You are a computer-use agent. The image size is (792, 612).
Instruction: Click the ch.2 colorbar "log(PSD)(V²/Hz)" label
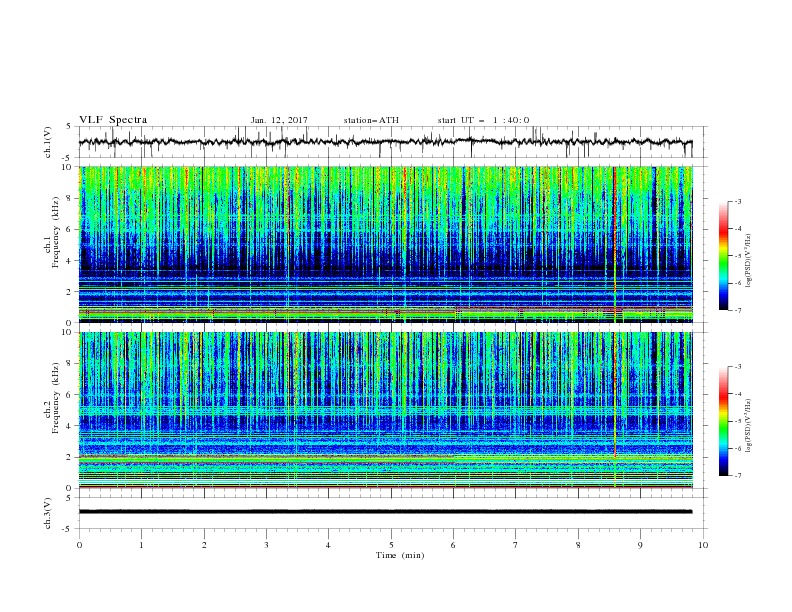749,425
